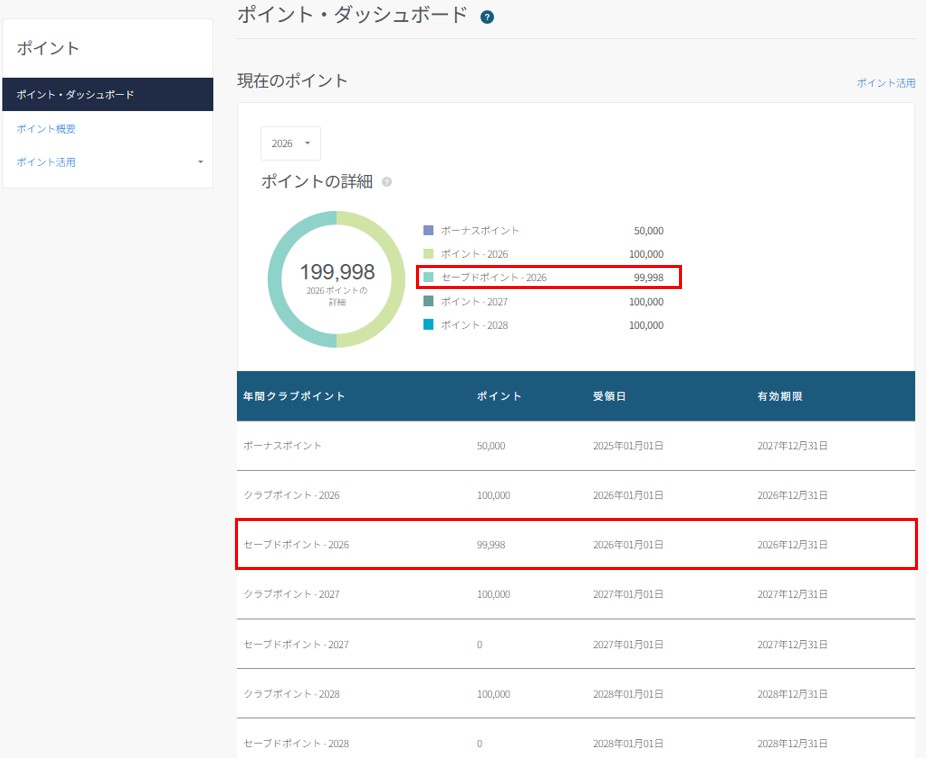Open ポイント概要 in the sidebar
Screen dimensions: 926x764
click(x=46, y=129)
